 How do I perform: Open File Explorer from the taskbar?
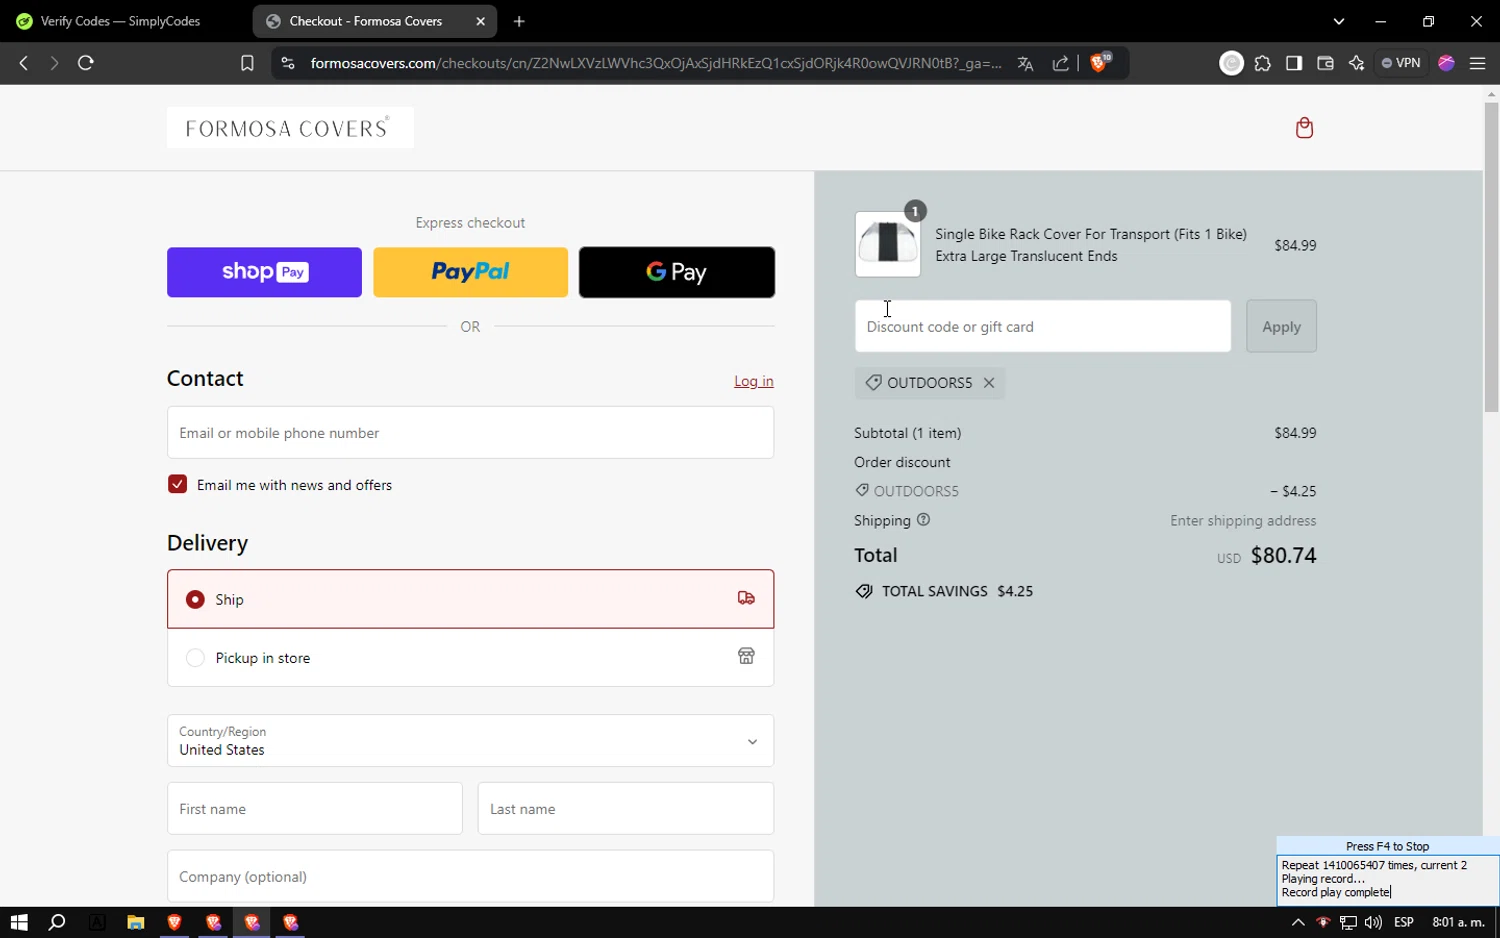point(135,922)
